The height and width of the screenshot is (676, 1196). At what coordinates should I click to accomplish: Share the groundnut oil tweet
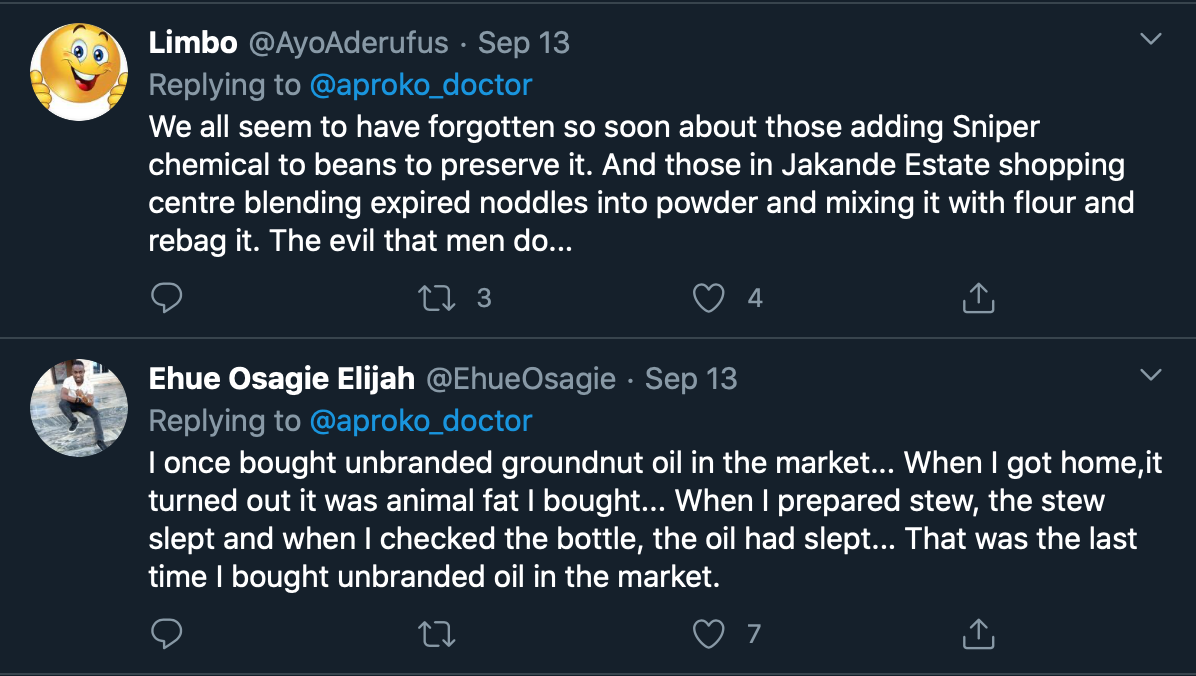click(977, 633)
